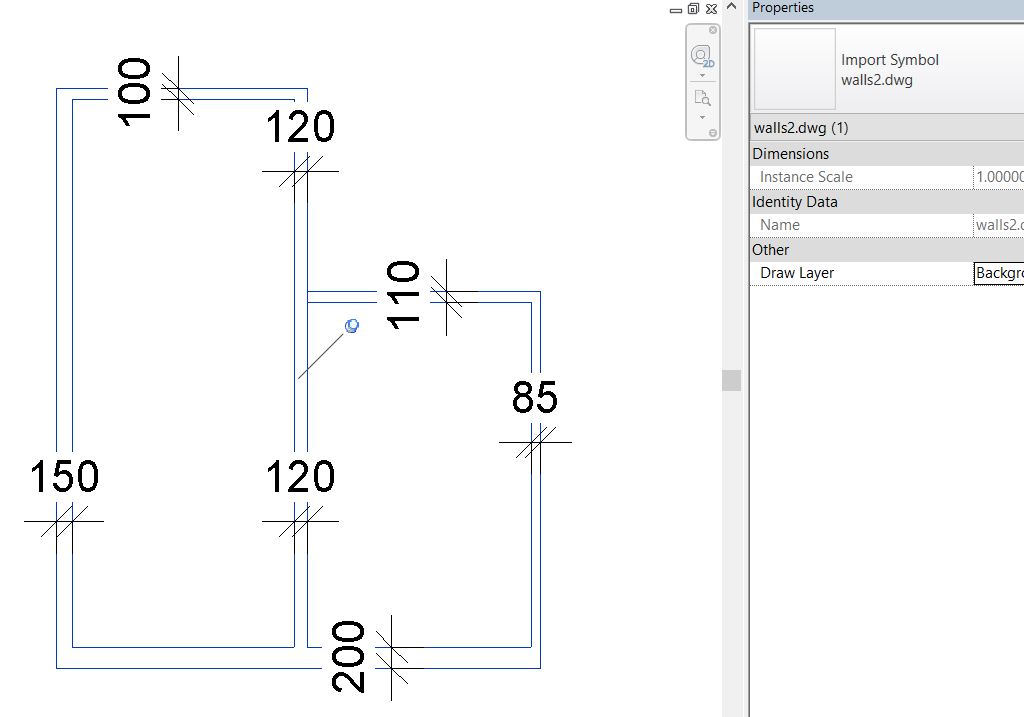
Task: Restore down the drawing view window
Action: pos(694,8)
